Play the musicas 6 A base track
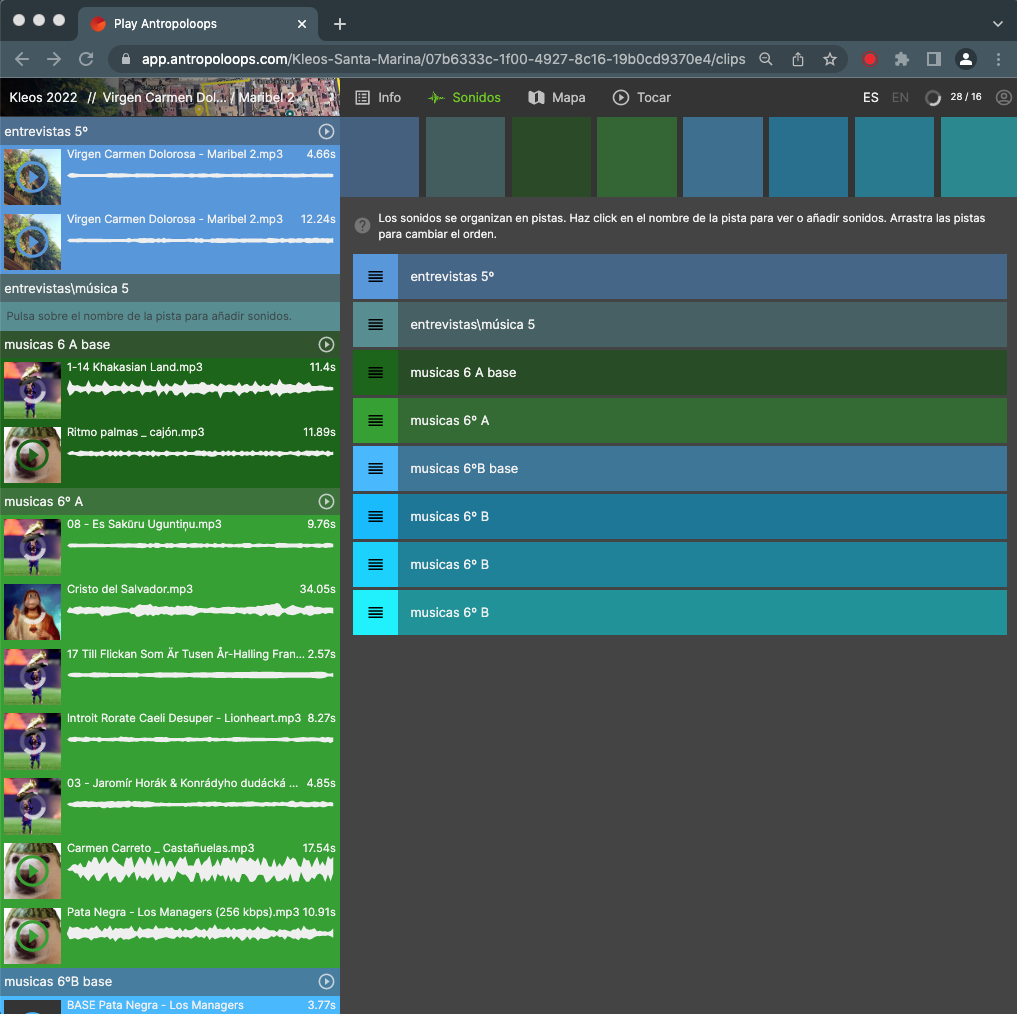 point(326,345)
